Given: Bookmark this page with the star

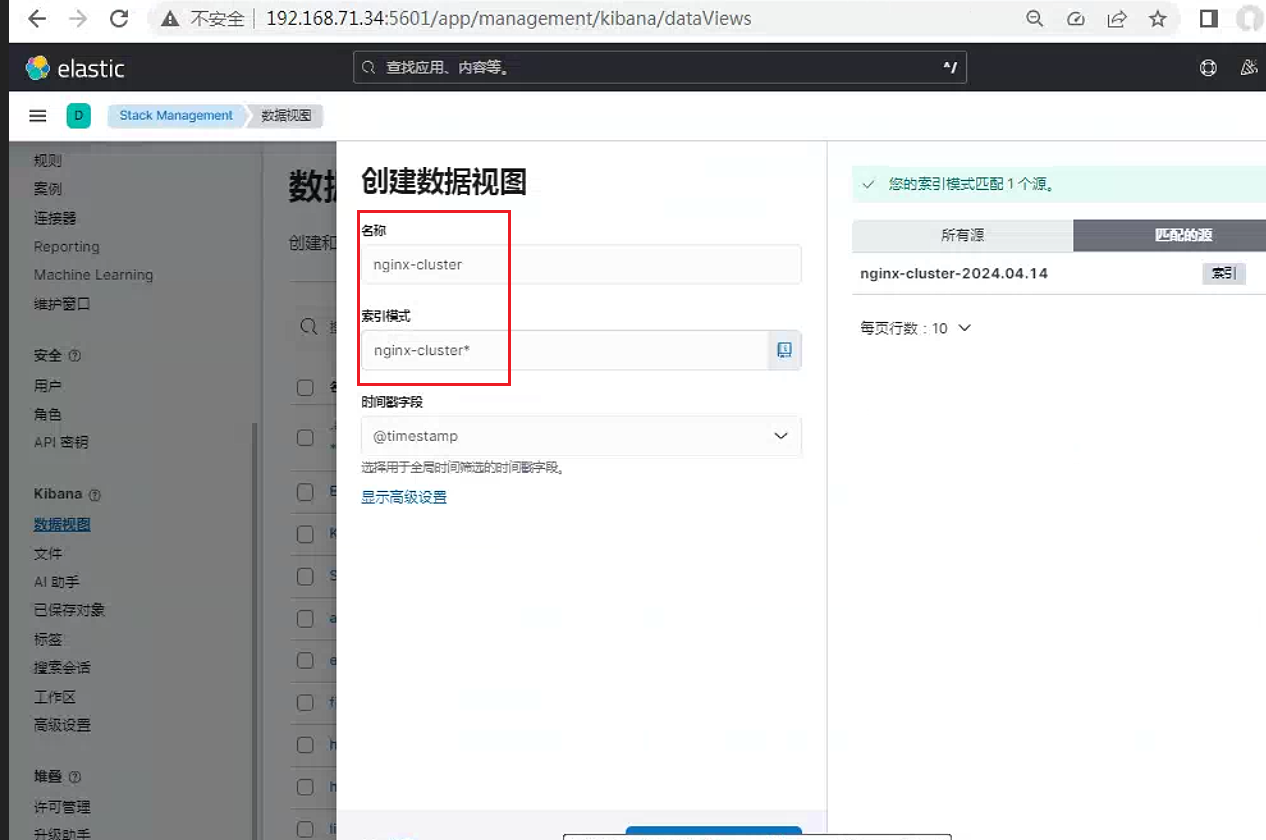Looking at the screenshot, I should (x=1158, y=19).
